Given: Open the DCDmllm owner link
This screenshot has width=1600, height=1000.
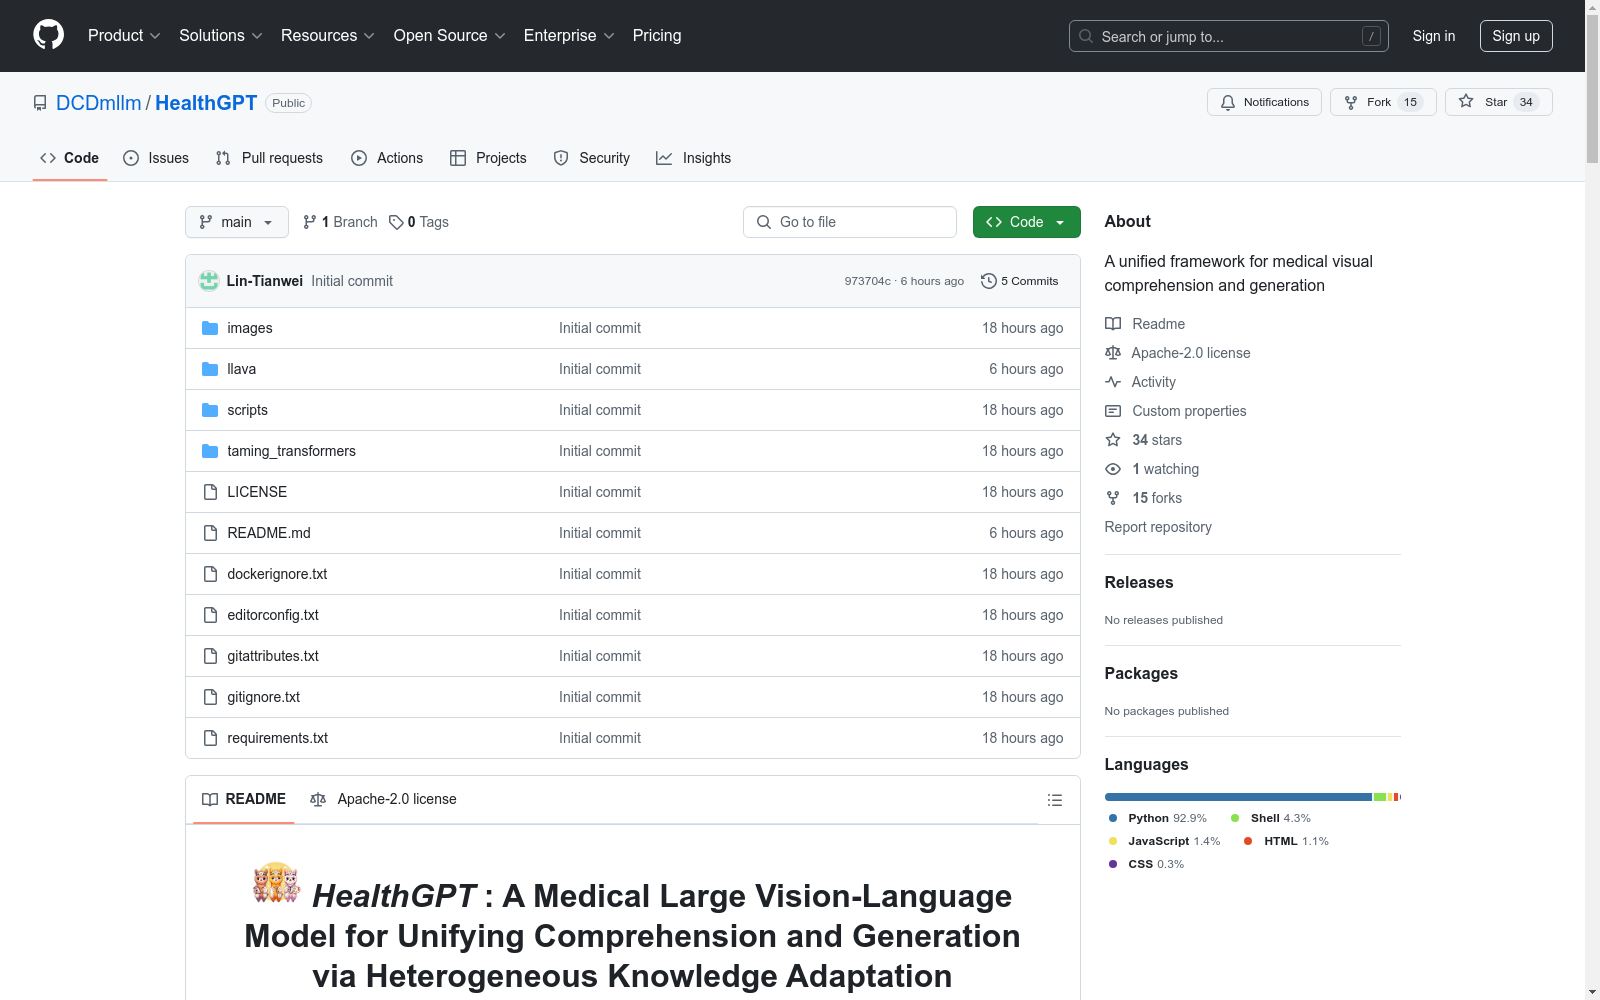Looking at the screenshot, I should (99, 103).
